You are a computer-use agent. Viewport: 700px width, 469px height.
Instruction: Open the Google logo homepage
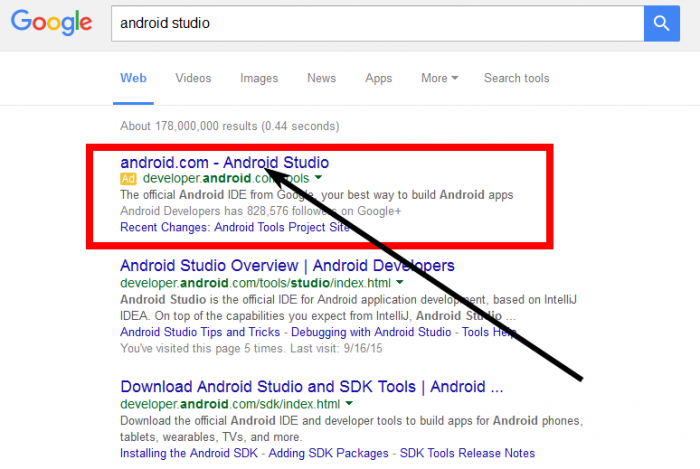point(51,22)
